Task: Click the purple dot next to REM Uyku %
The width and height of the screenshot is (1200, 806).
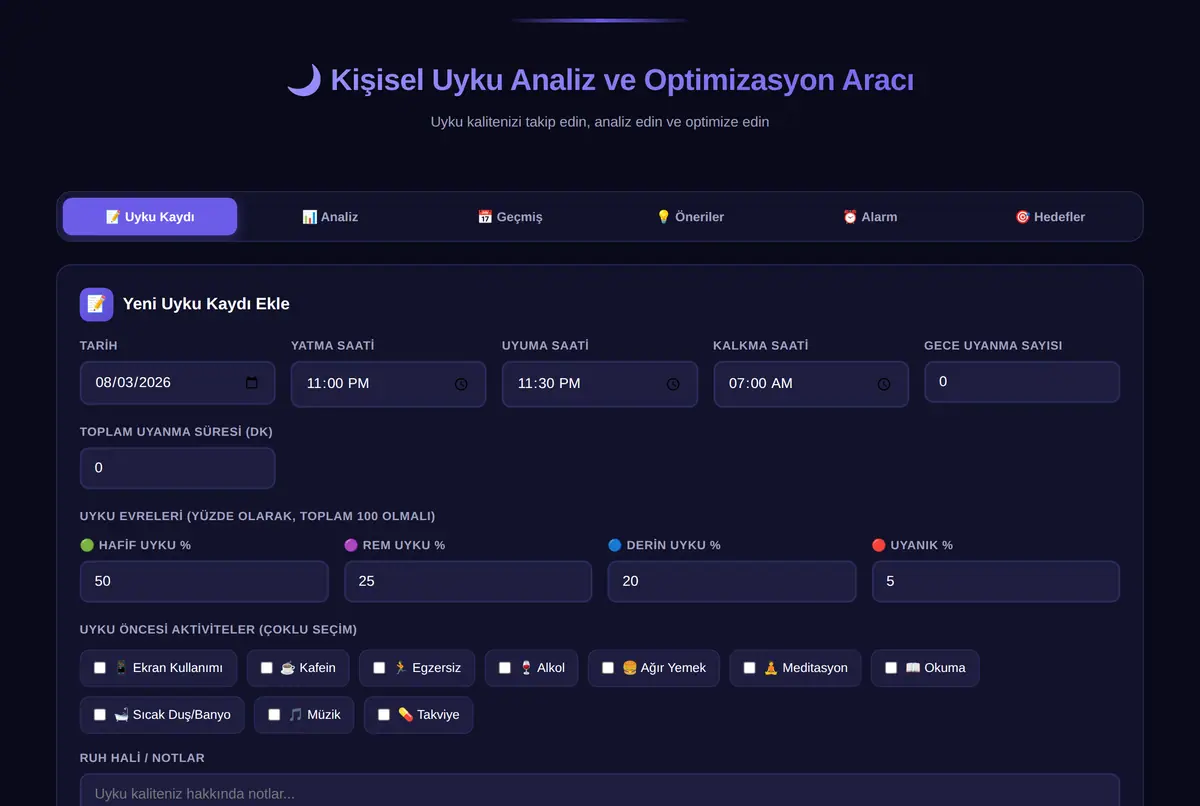Action: pos(351,545)
